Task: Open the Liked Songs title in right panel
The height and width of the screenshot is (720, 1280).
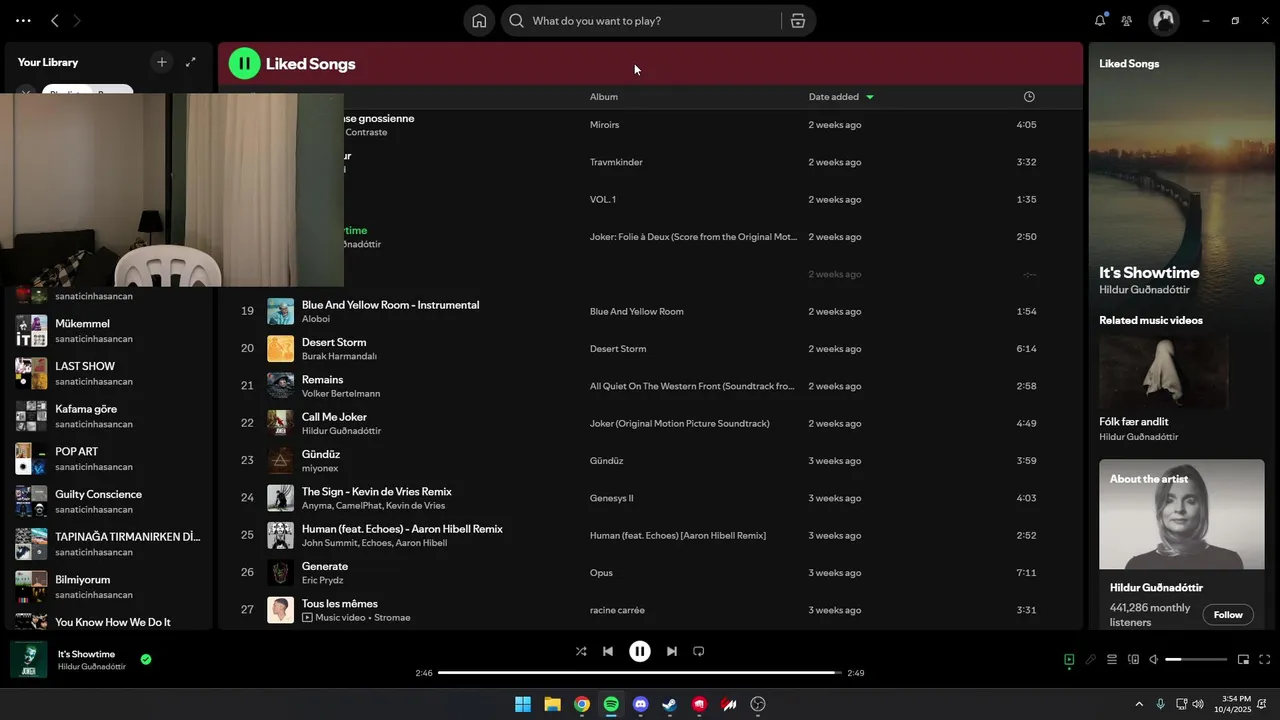Action: tap(1129, 63)
